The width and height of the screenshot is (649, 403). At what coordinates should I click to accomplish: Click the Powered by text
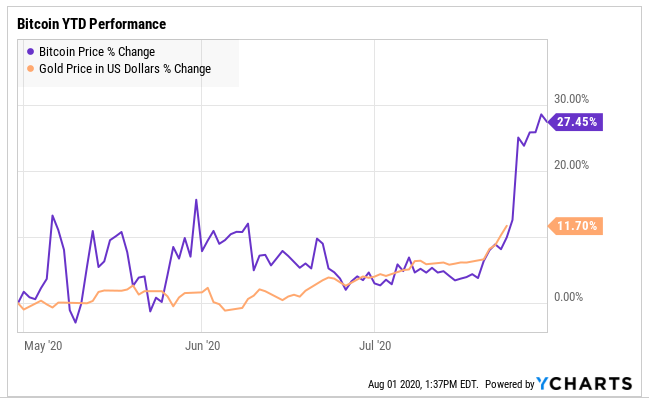tap(508, 384)
